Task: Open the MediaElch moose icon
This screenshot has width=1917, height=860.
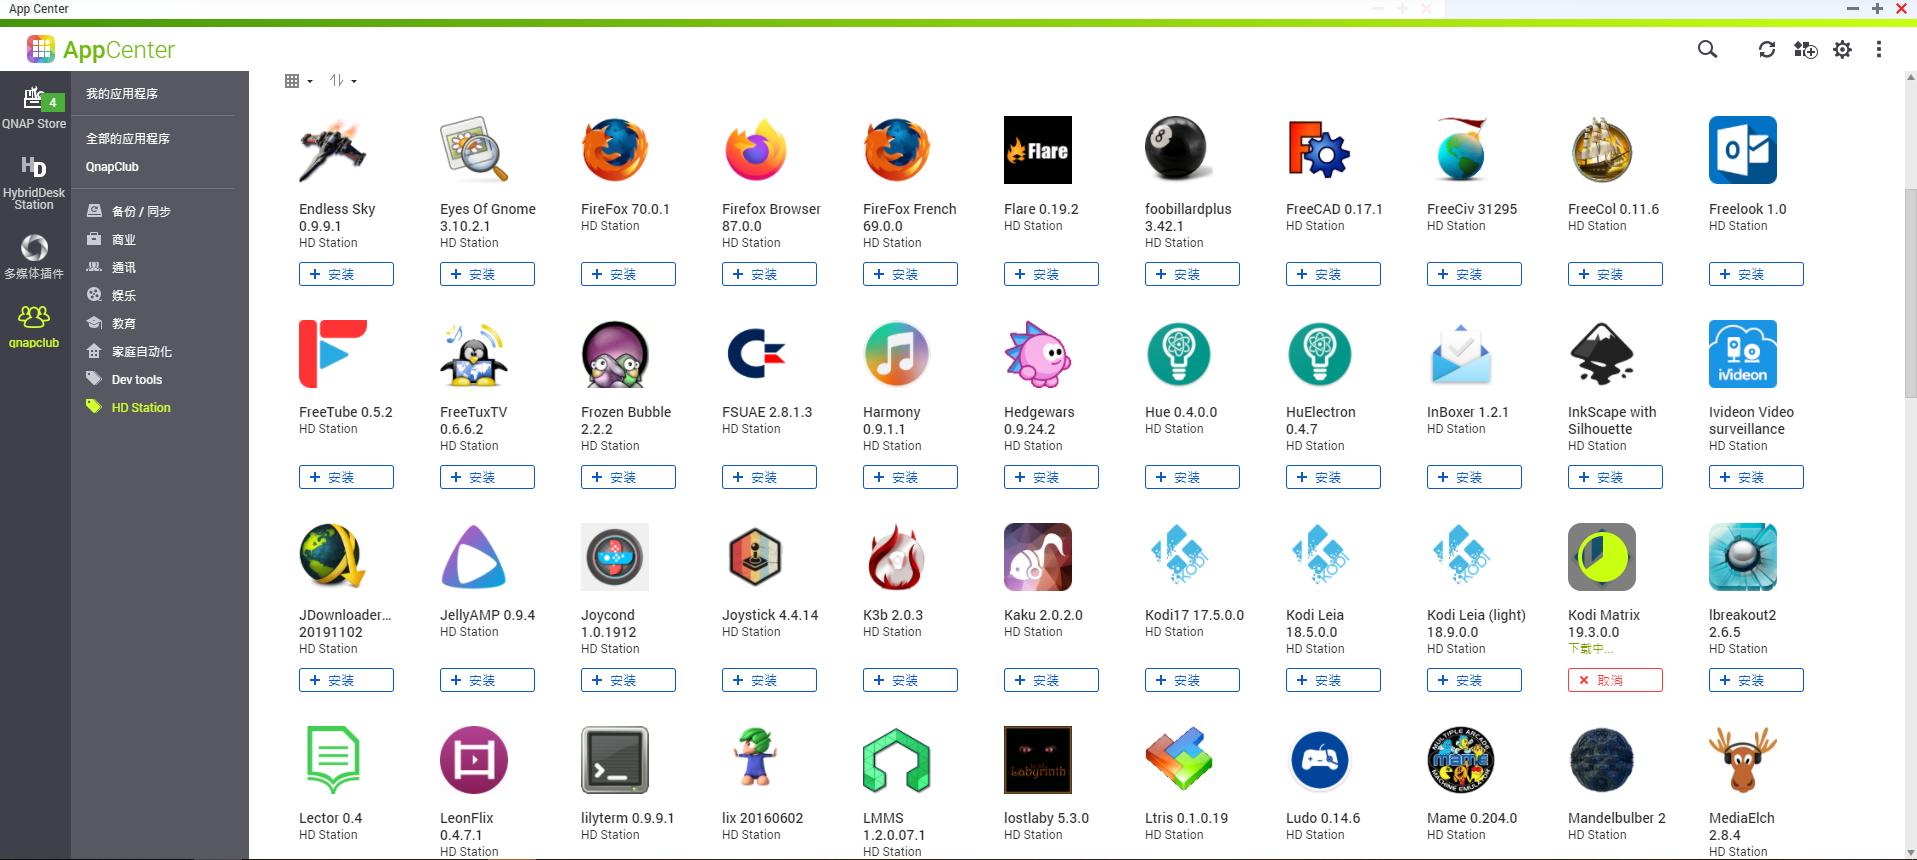Action: click(x=1743, y=760)
